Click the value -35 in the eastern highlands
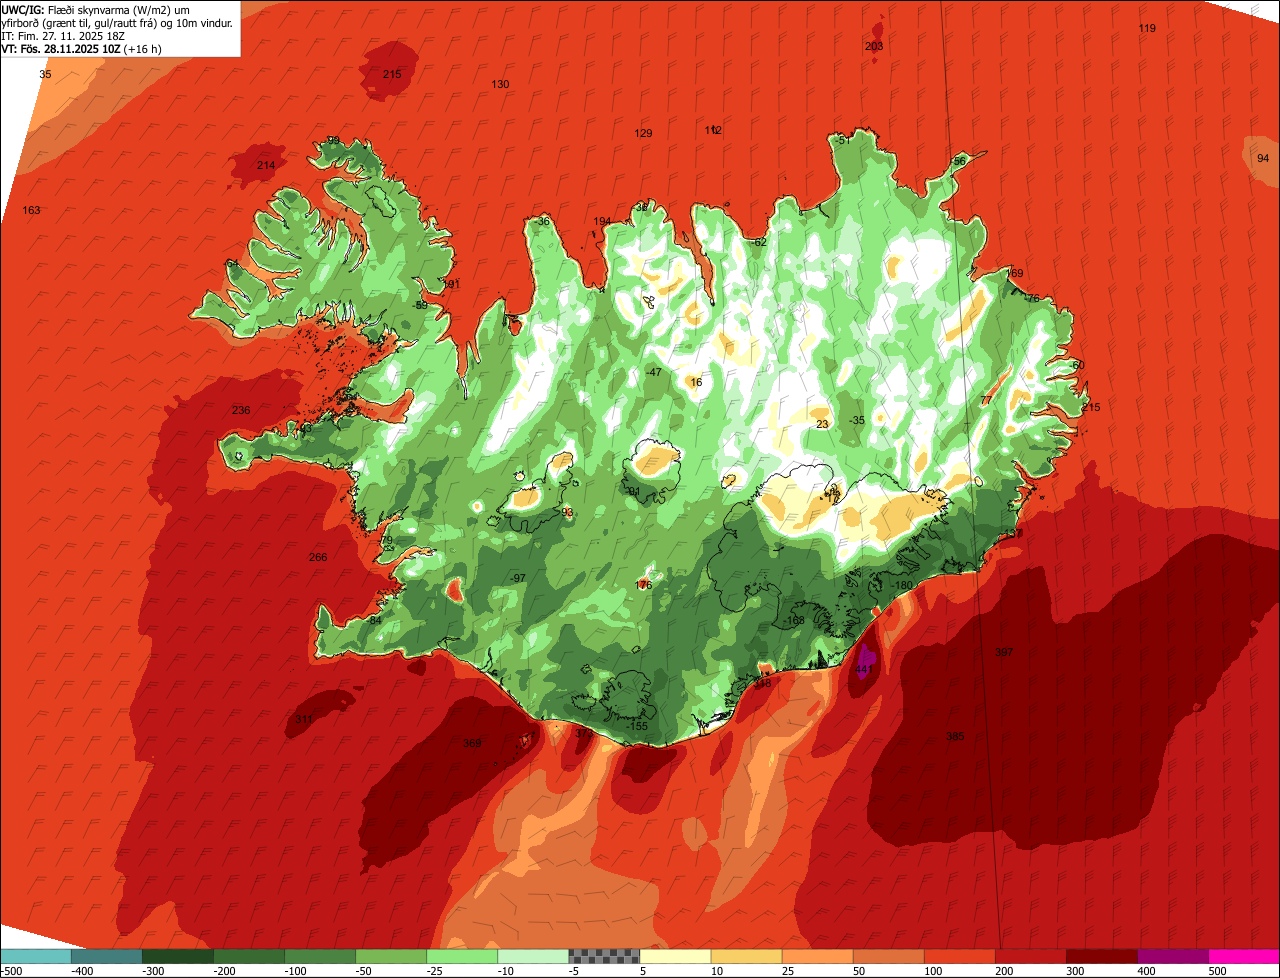 [856, 420]
